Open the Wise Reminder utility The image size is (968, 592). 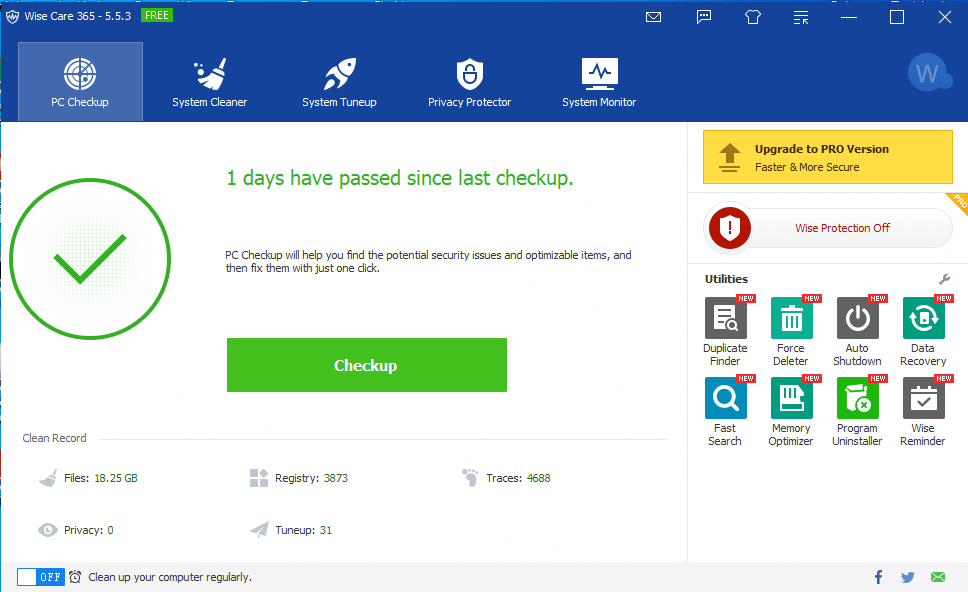click(x=923, y=412)
